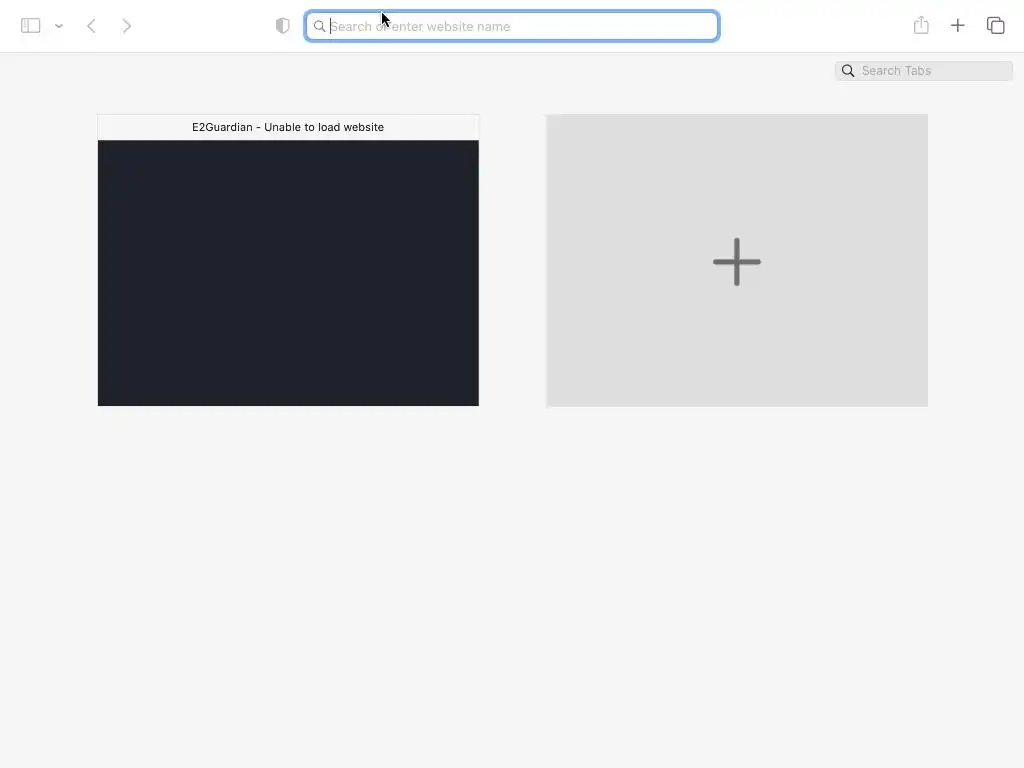Go forward to the next page

tap(127, 26)
